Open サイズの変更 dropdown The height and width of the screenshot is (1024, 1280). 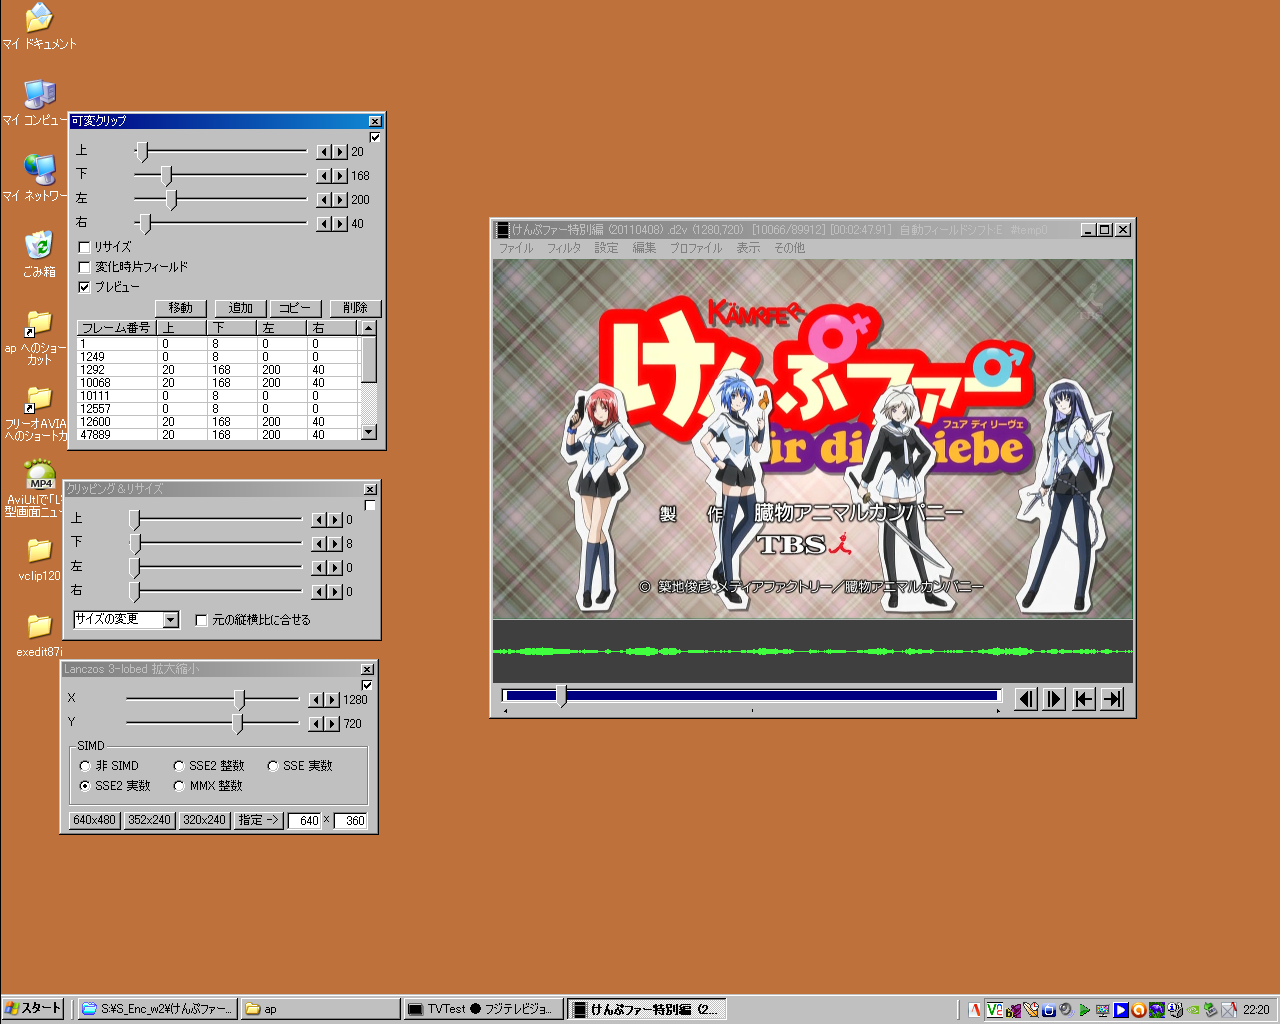pyautogui.click(x=171, y=620)
